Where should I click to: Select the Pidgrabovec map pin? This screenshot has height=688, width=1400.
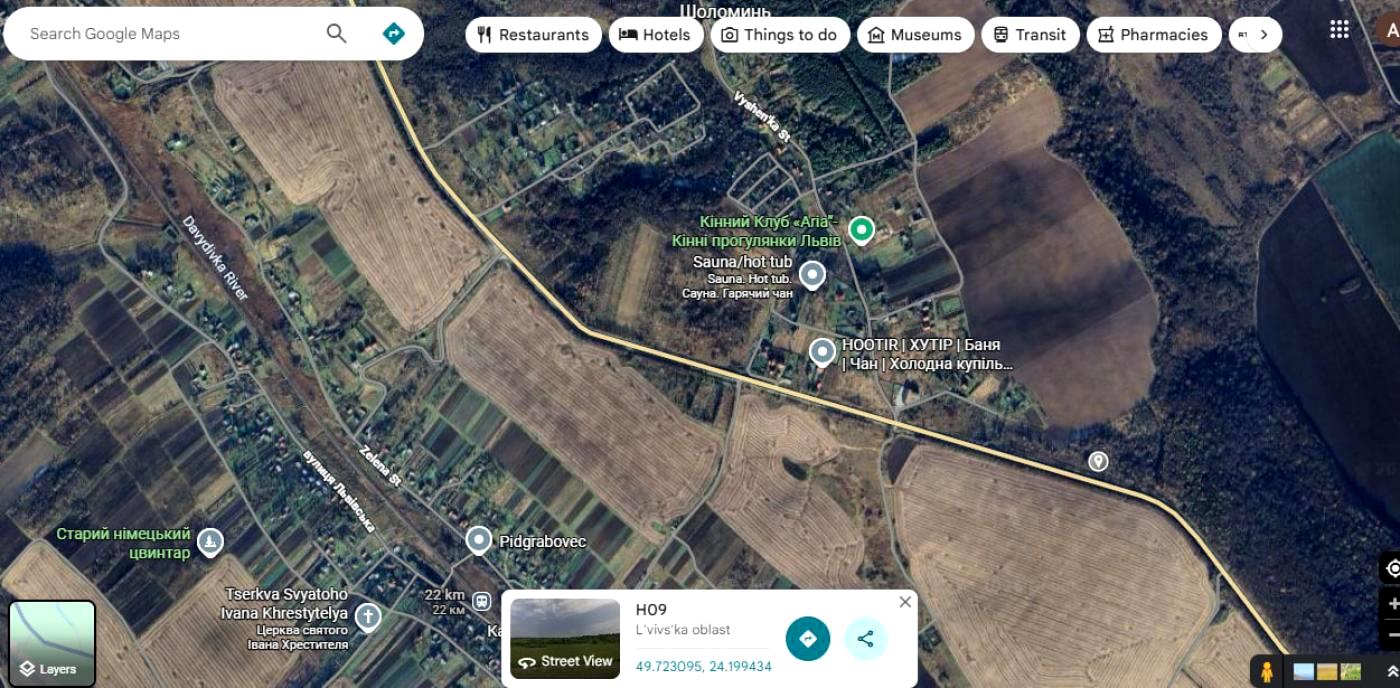coord(479,540)
